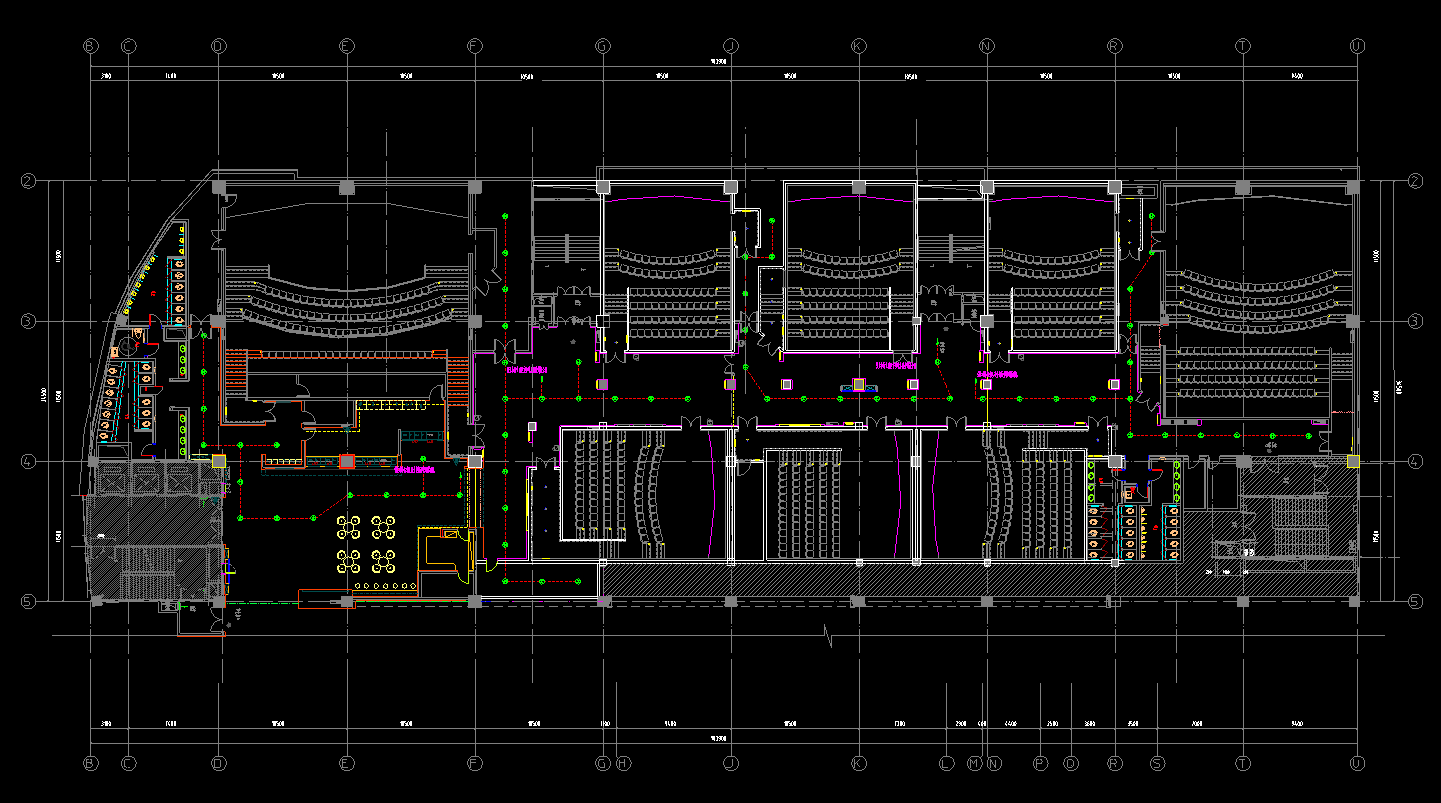The image size is (1441, 803).
Task: Select grid bubble E on the top axis row
Action: 347,46
